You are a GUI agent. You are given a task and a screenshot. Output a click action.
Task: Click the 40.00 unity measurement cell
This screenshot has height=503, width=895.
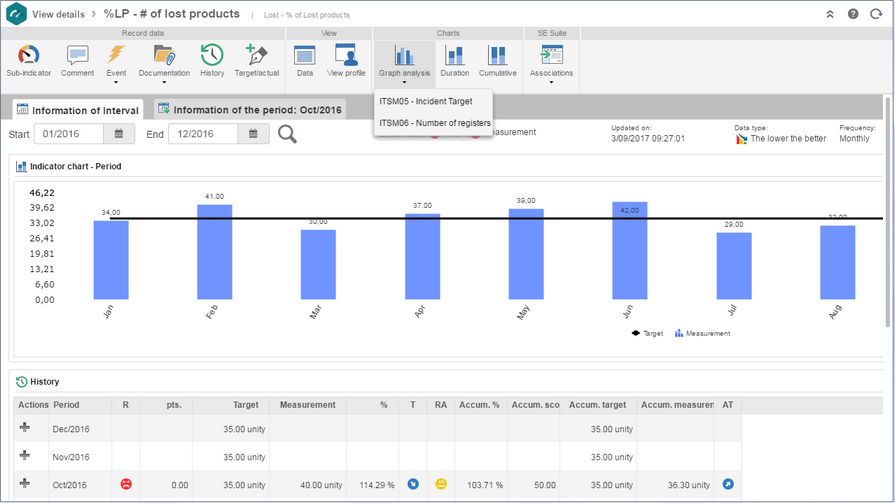coord(308,485)
